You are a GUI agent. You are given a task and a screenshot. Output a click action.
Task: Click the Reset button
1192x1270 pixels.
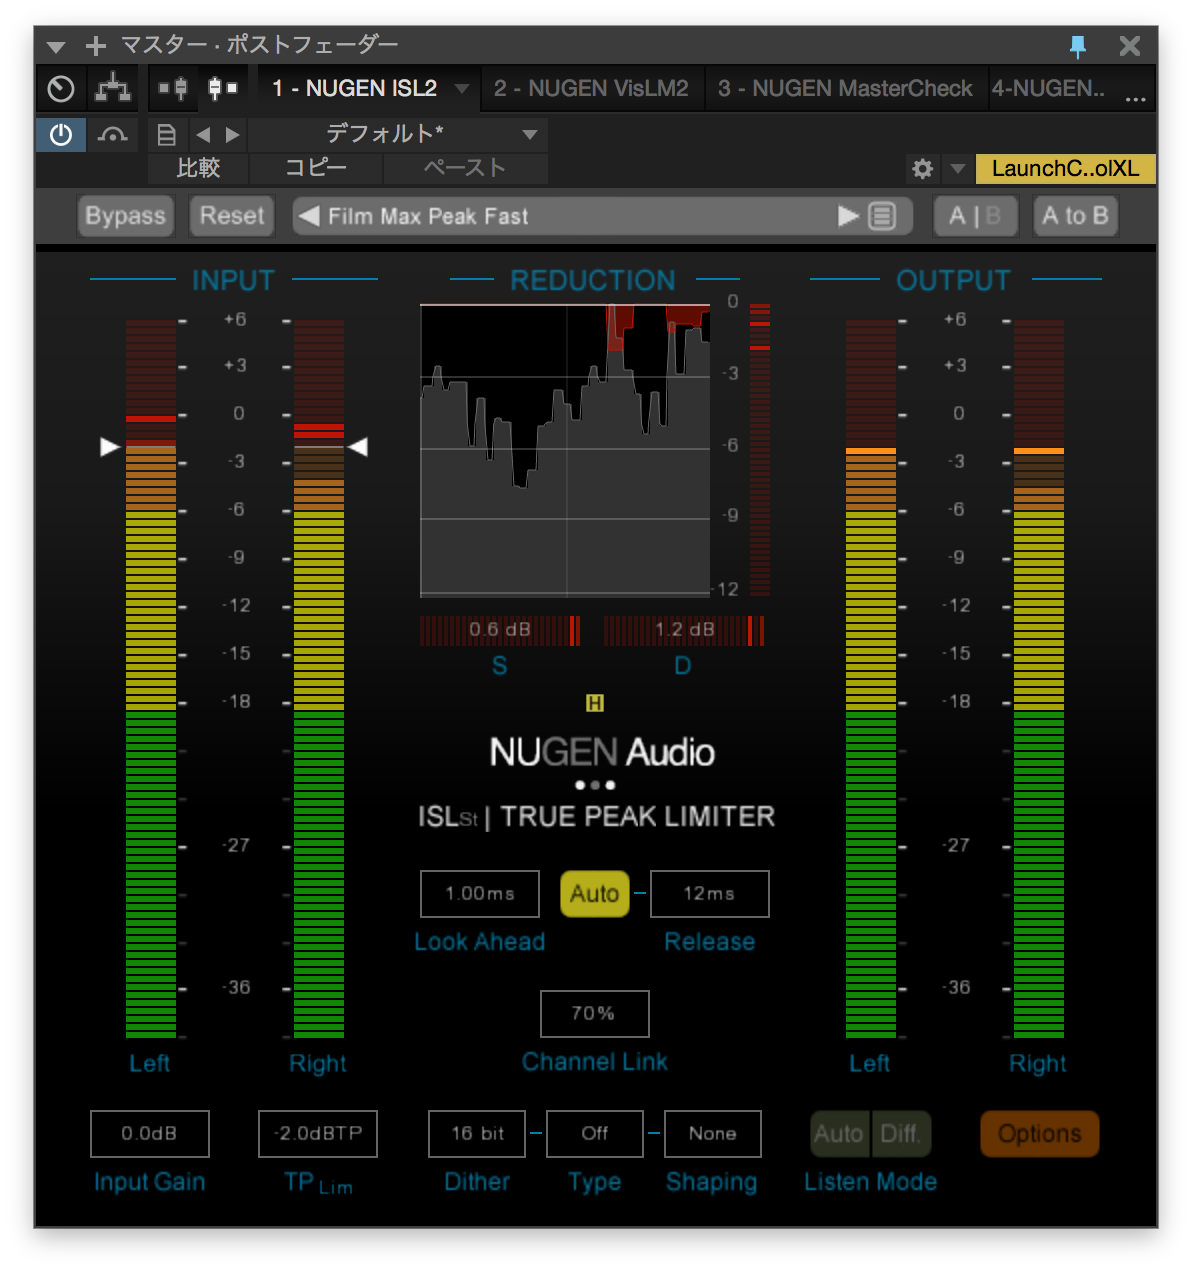pos(232,216)
